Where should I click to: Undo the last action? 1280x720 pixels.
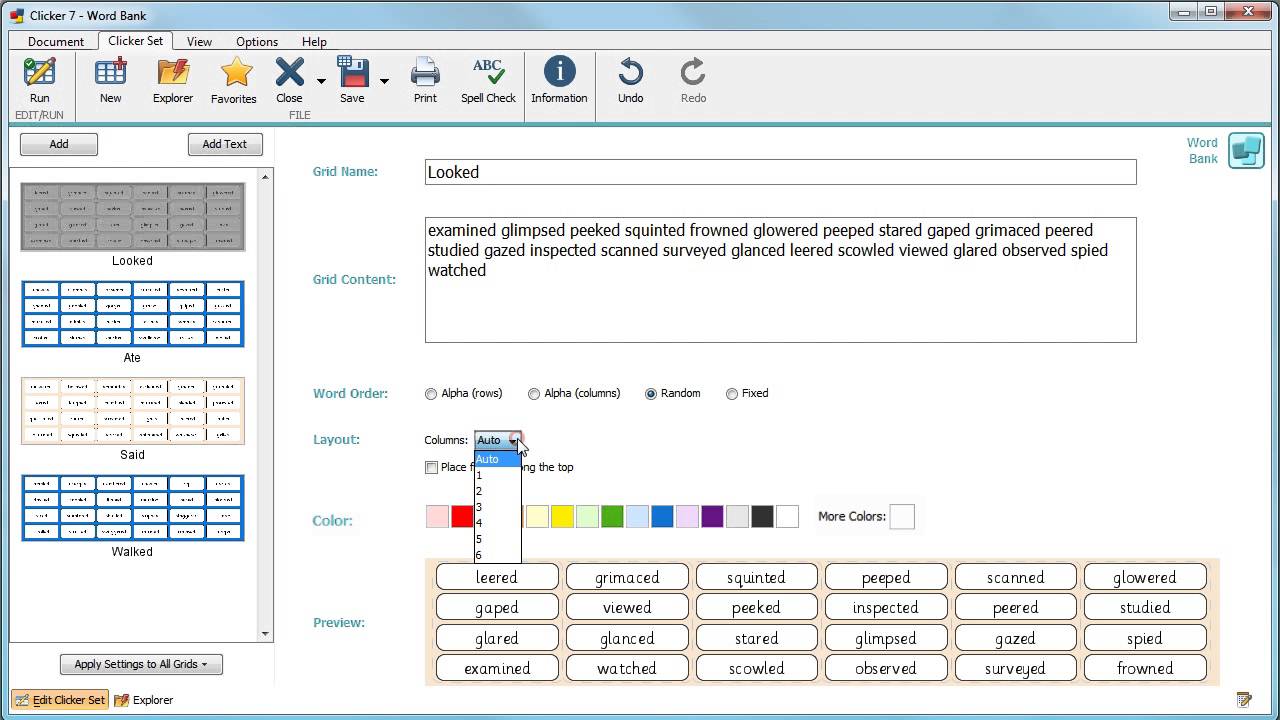click(631, 79)
